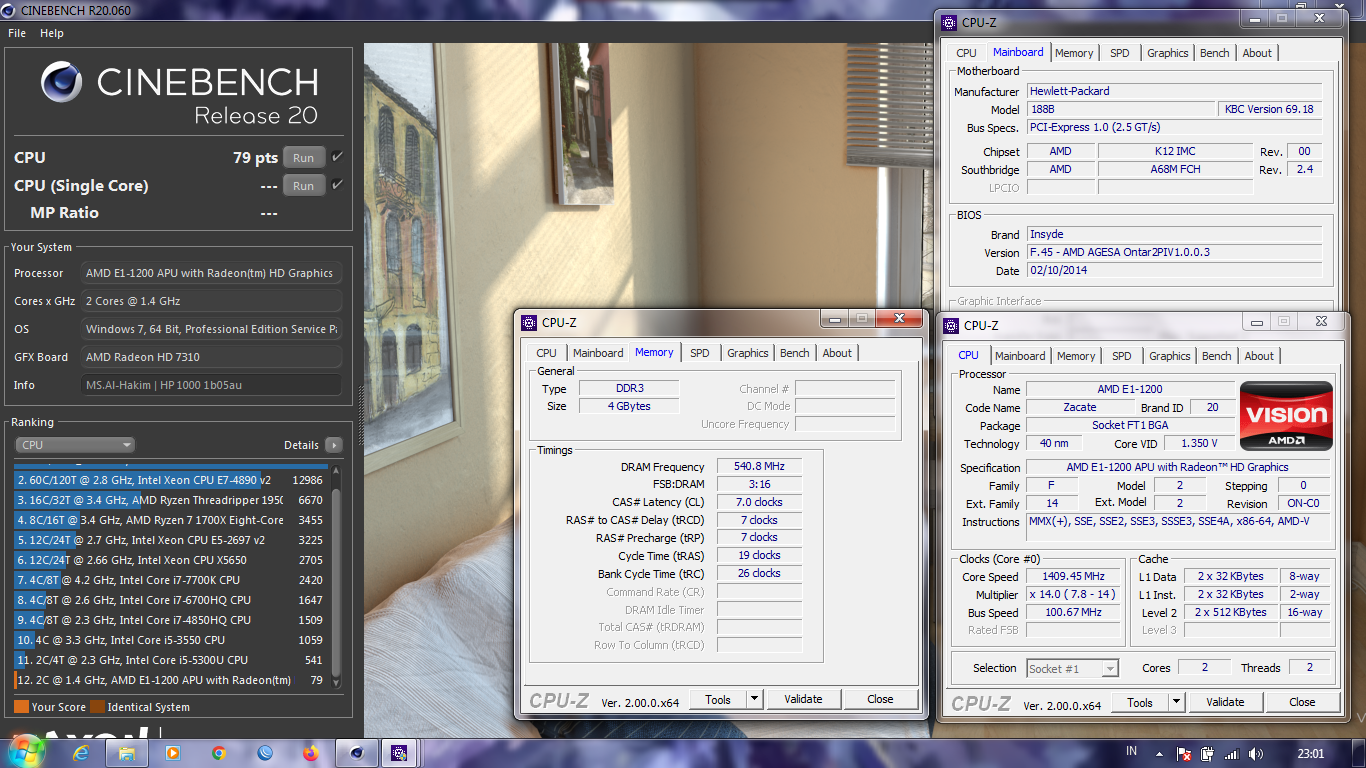Screen dimensions: 1366x768
Task: Open the orange media player taskbar icon
Action: pos(173,752)
